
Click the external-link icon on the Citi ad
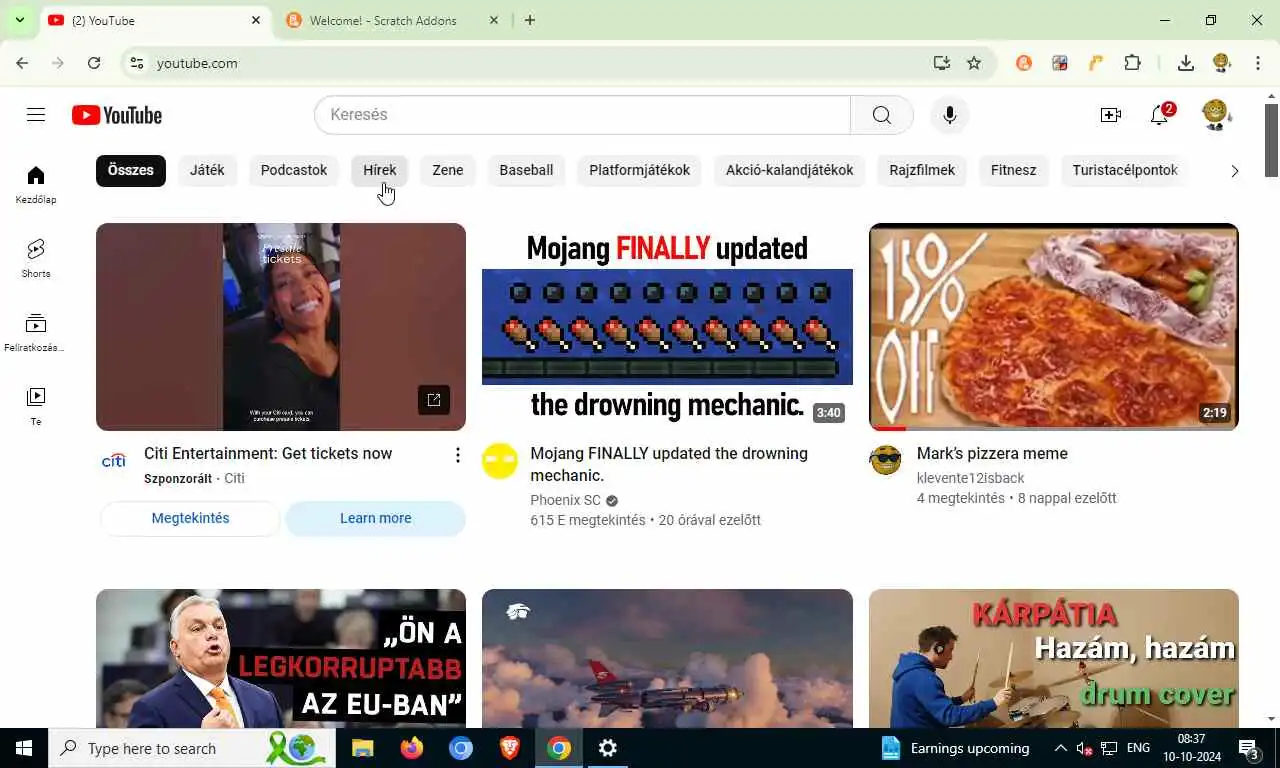pyautogui.click(x=434, y=400)
